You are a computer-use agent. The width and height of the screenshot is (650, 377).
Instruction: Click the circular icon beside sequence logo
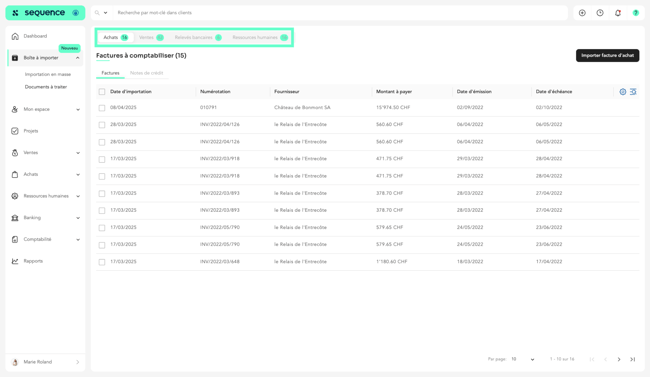pos(75,13)
